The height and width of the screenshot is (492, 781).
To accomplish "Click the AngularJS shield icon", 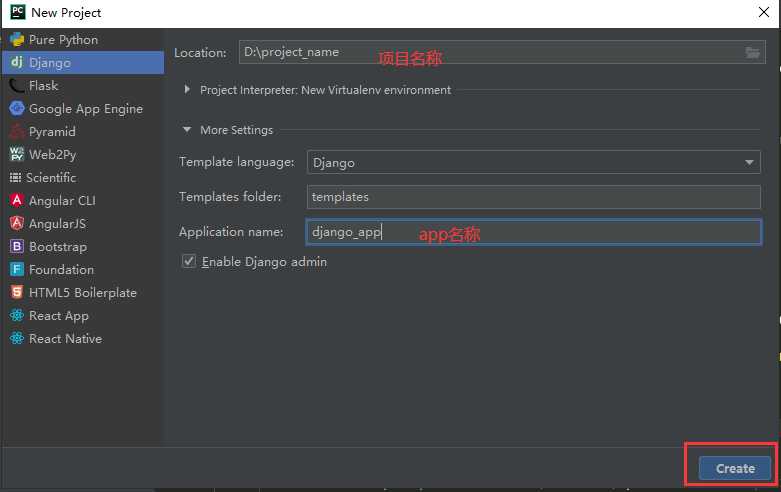I will tap(17, 223).
